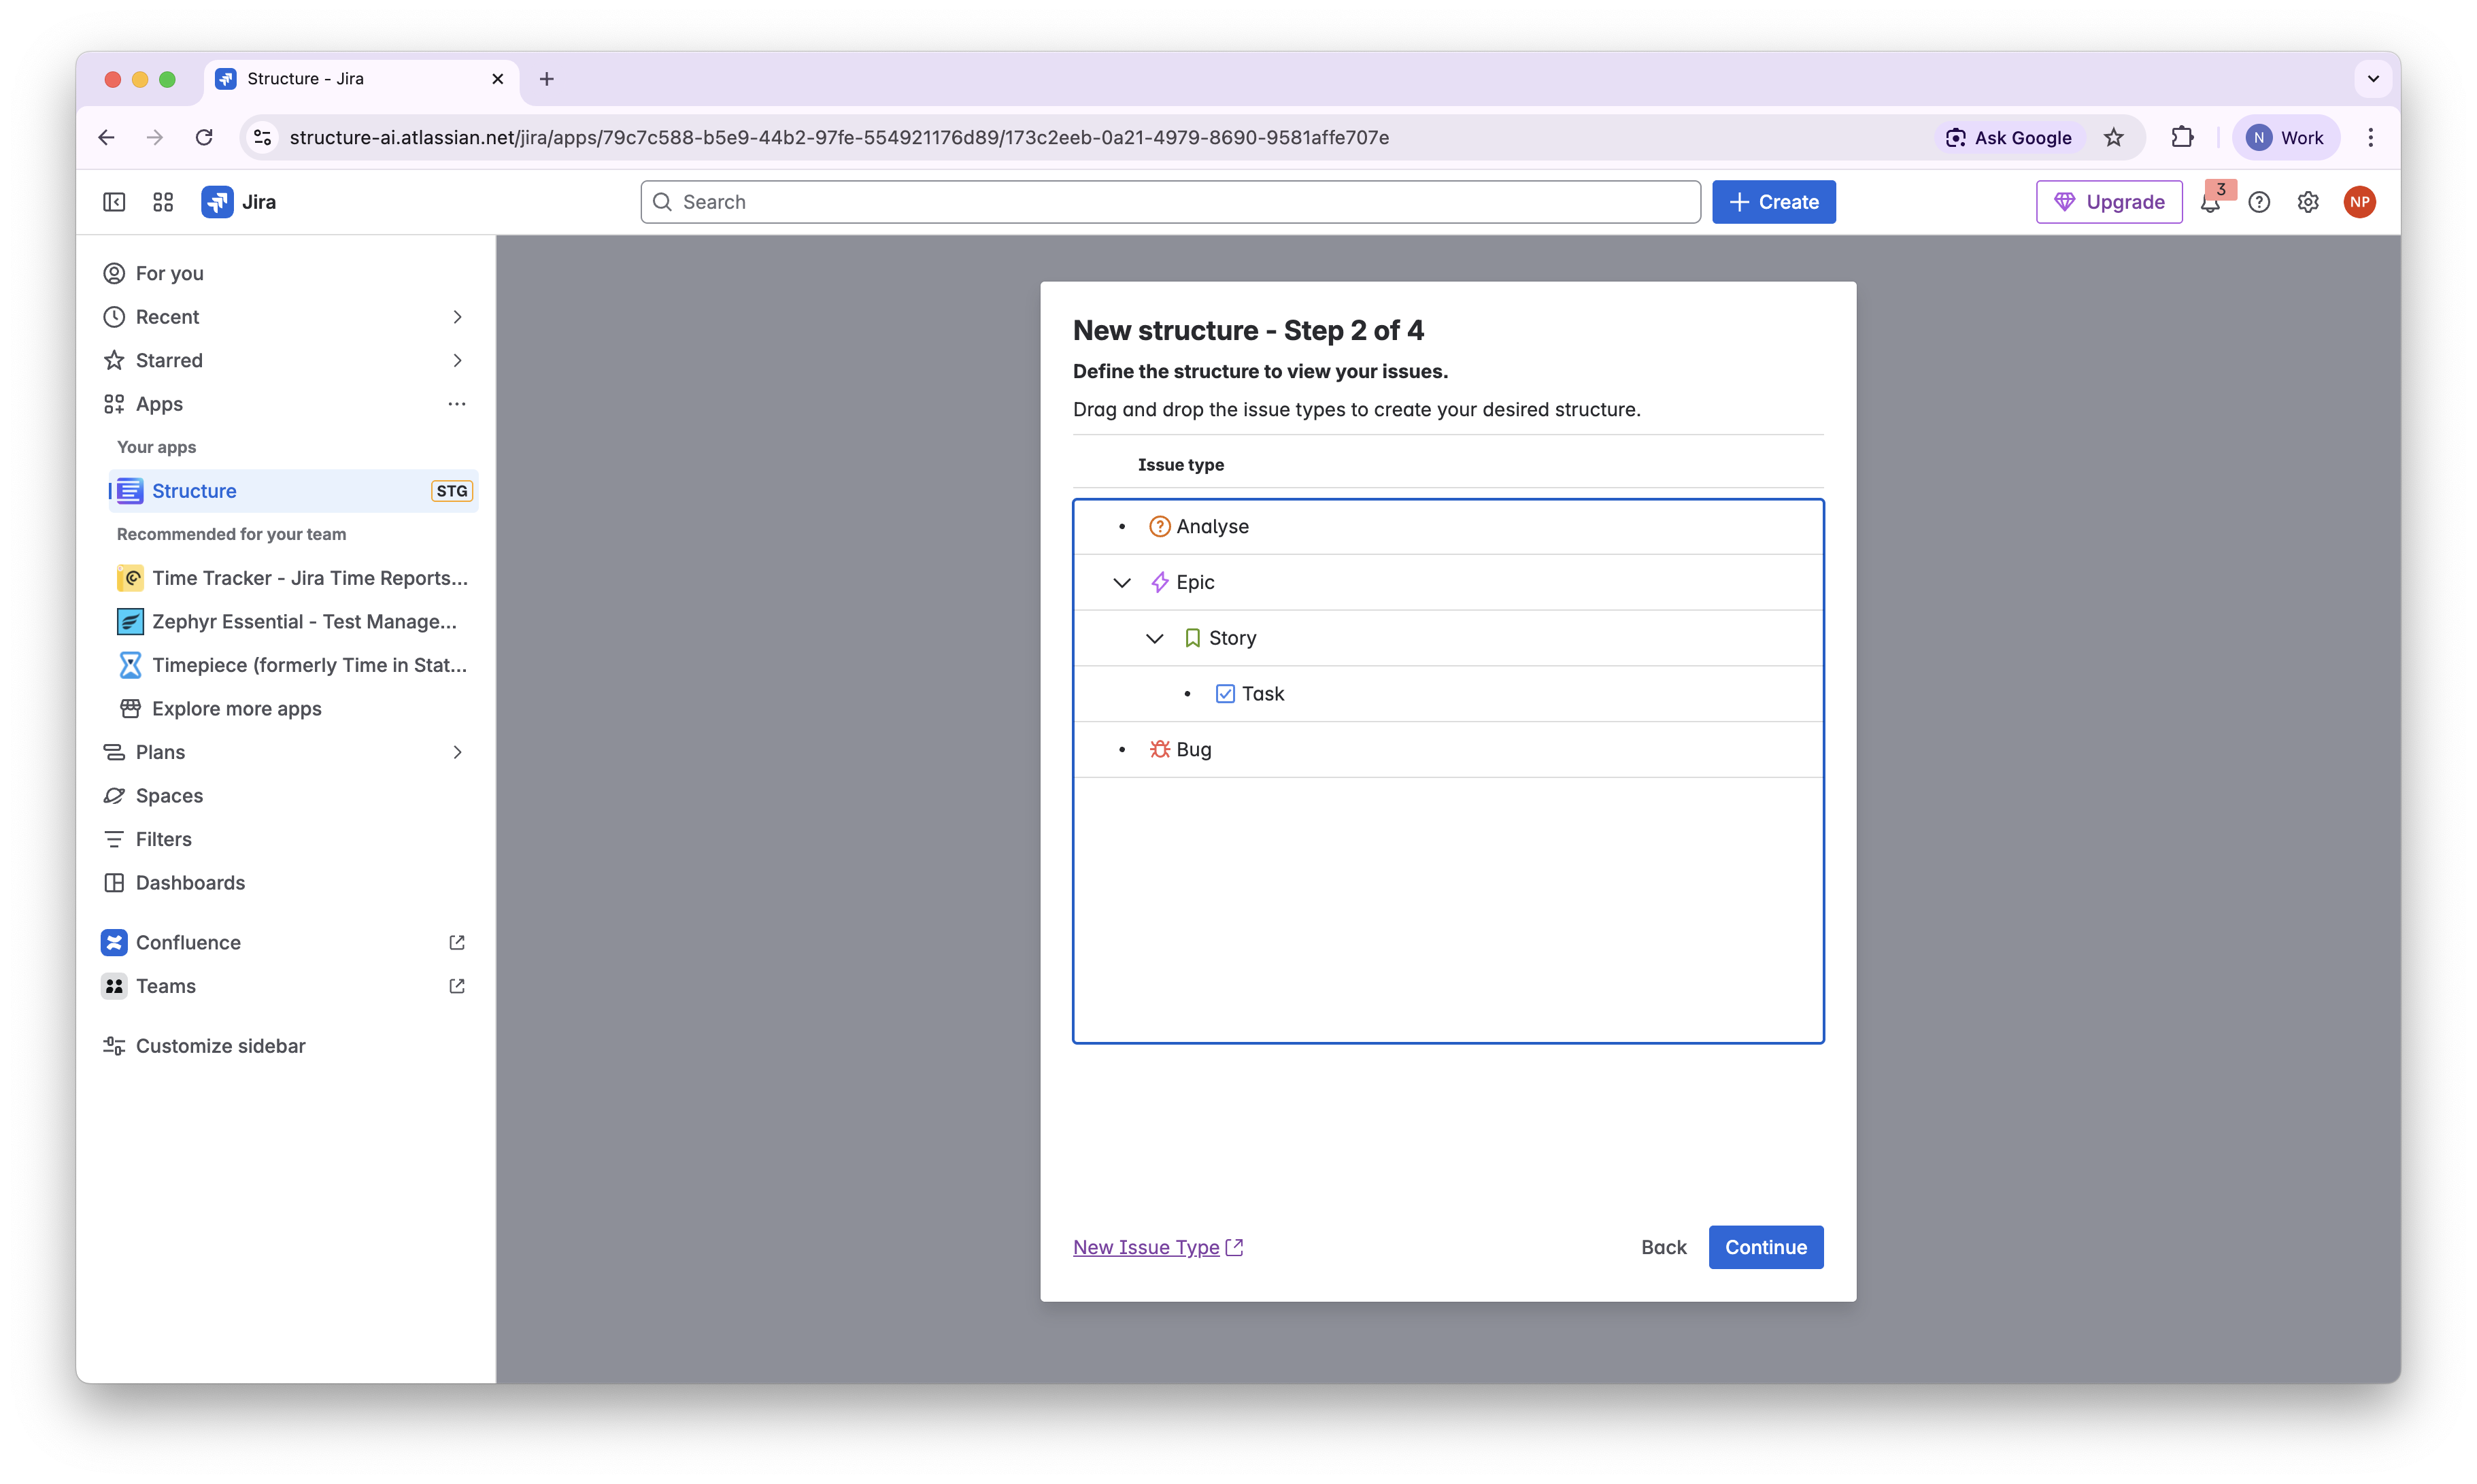Select the Bug issue type row

pyautogui.click(x=1193, y=749)
